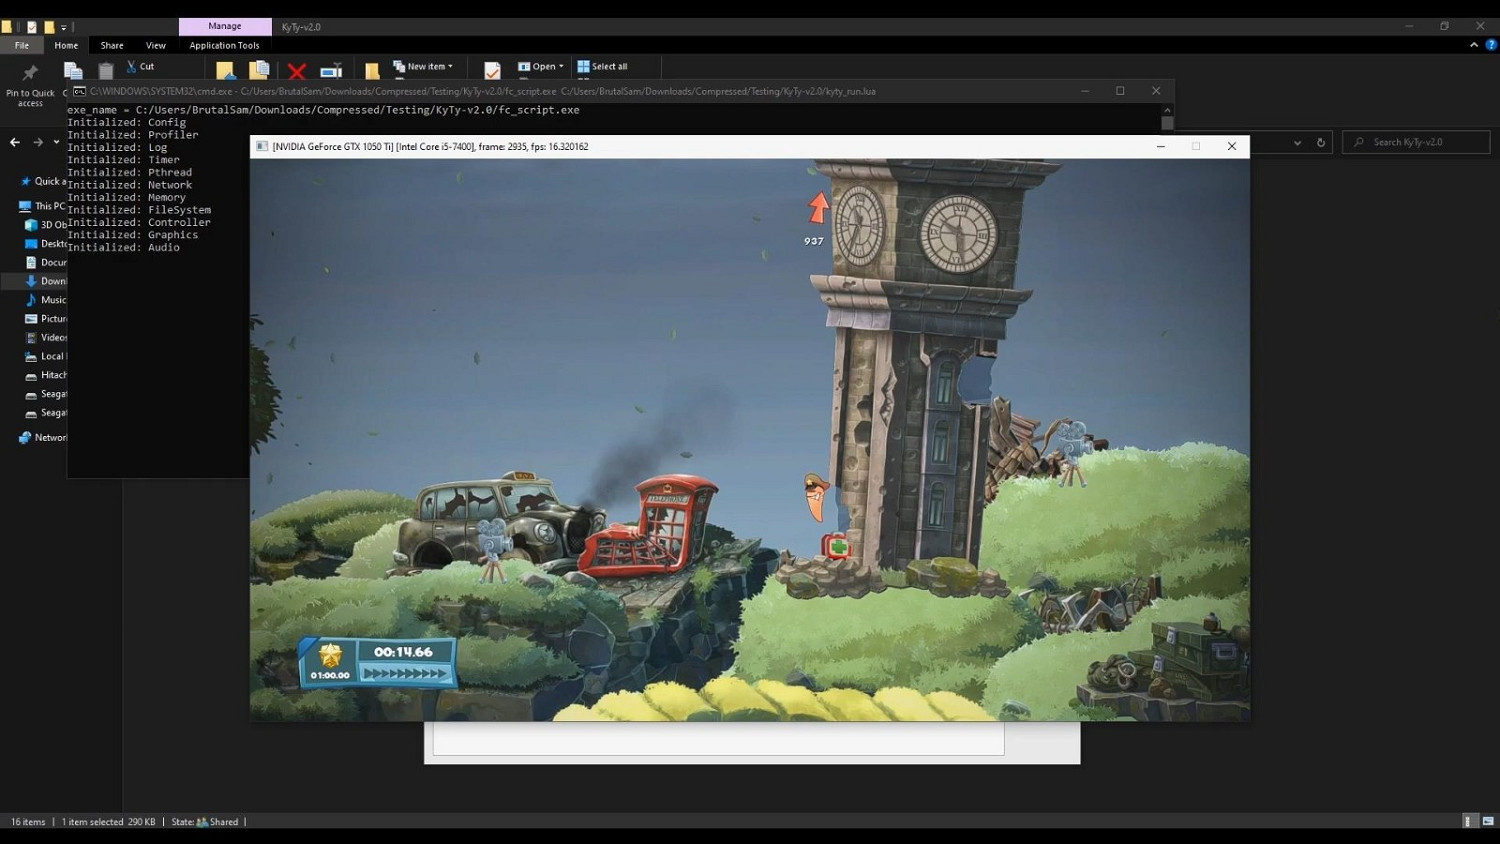
Task: Click the refresh icon beside the address bar
Action: 1321,143
